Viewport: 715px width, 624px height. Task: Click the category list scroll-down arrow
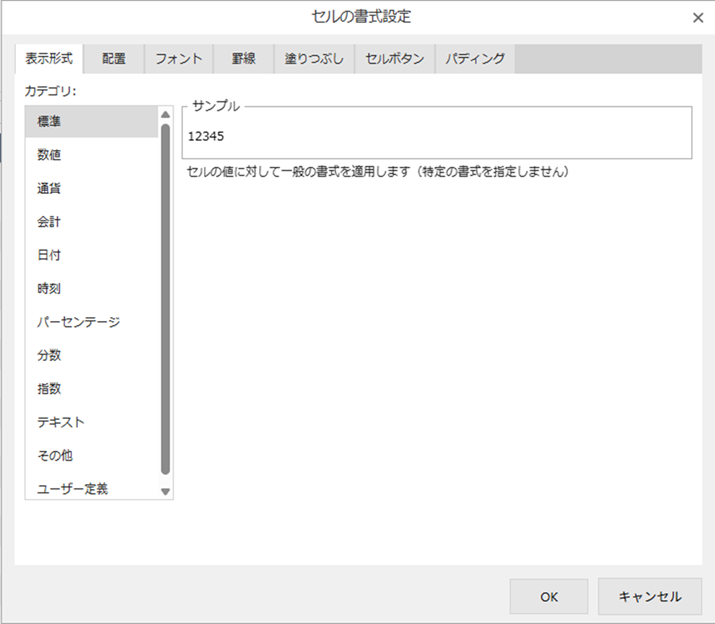click(166, 491)
